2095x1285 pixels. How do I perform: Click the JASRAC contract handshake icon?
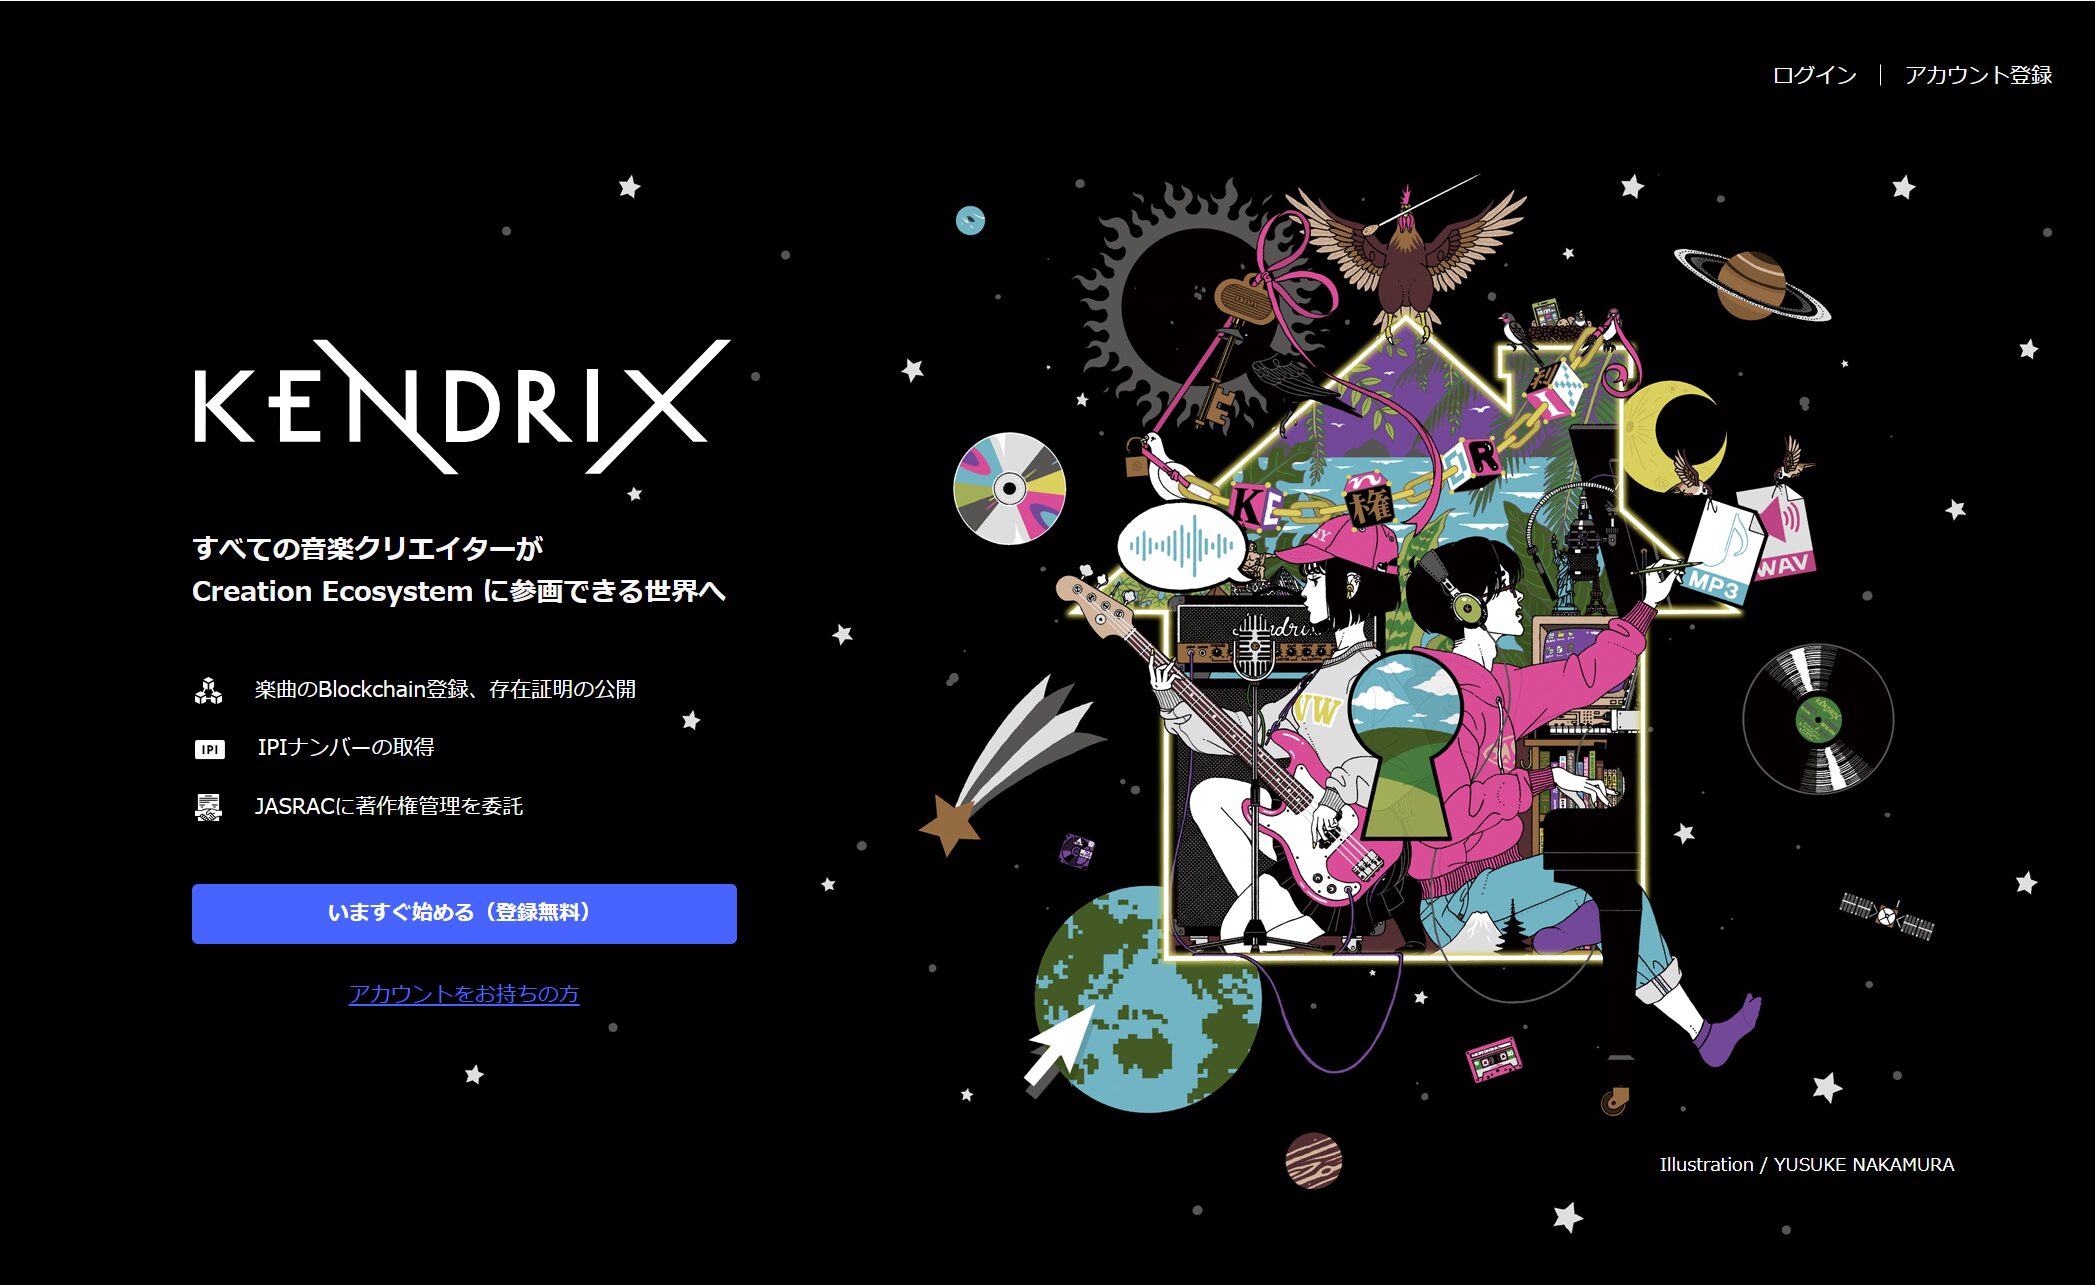pos(208,807)
